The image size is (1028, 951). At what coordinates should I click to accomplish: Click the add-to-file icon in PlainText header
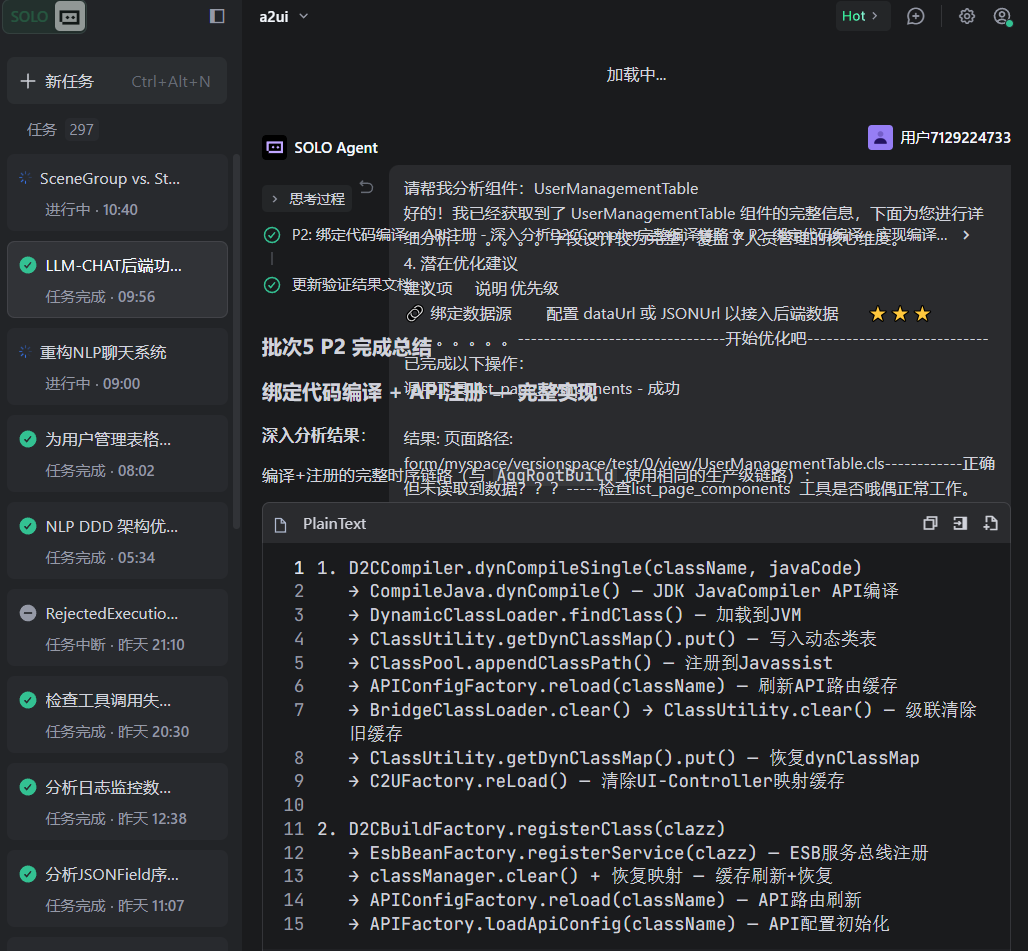pos(990,523)
